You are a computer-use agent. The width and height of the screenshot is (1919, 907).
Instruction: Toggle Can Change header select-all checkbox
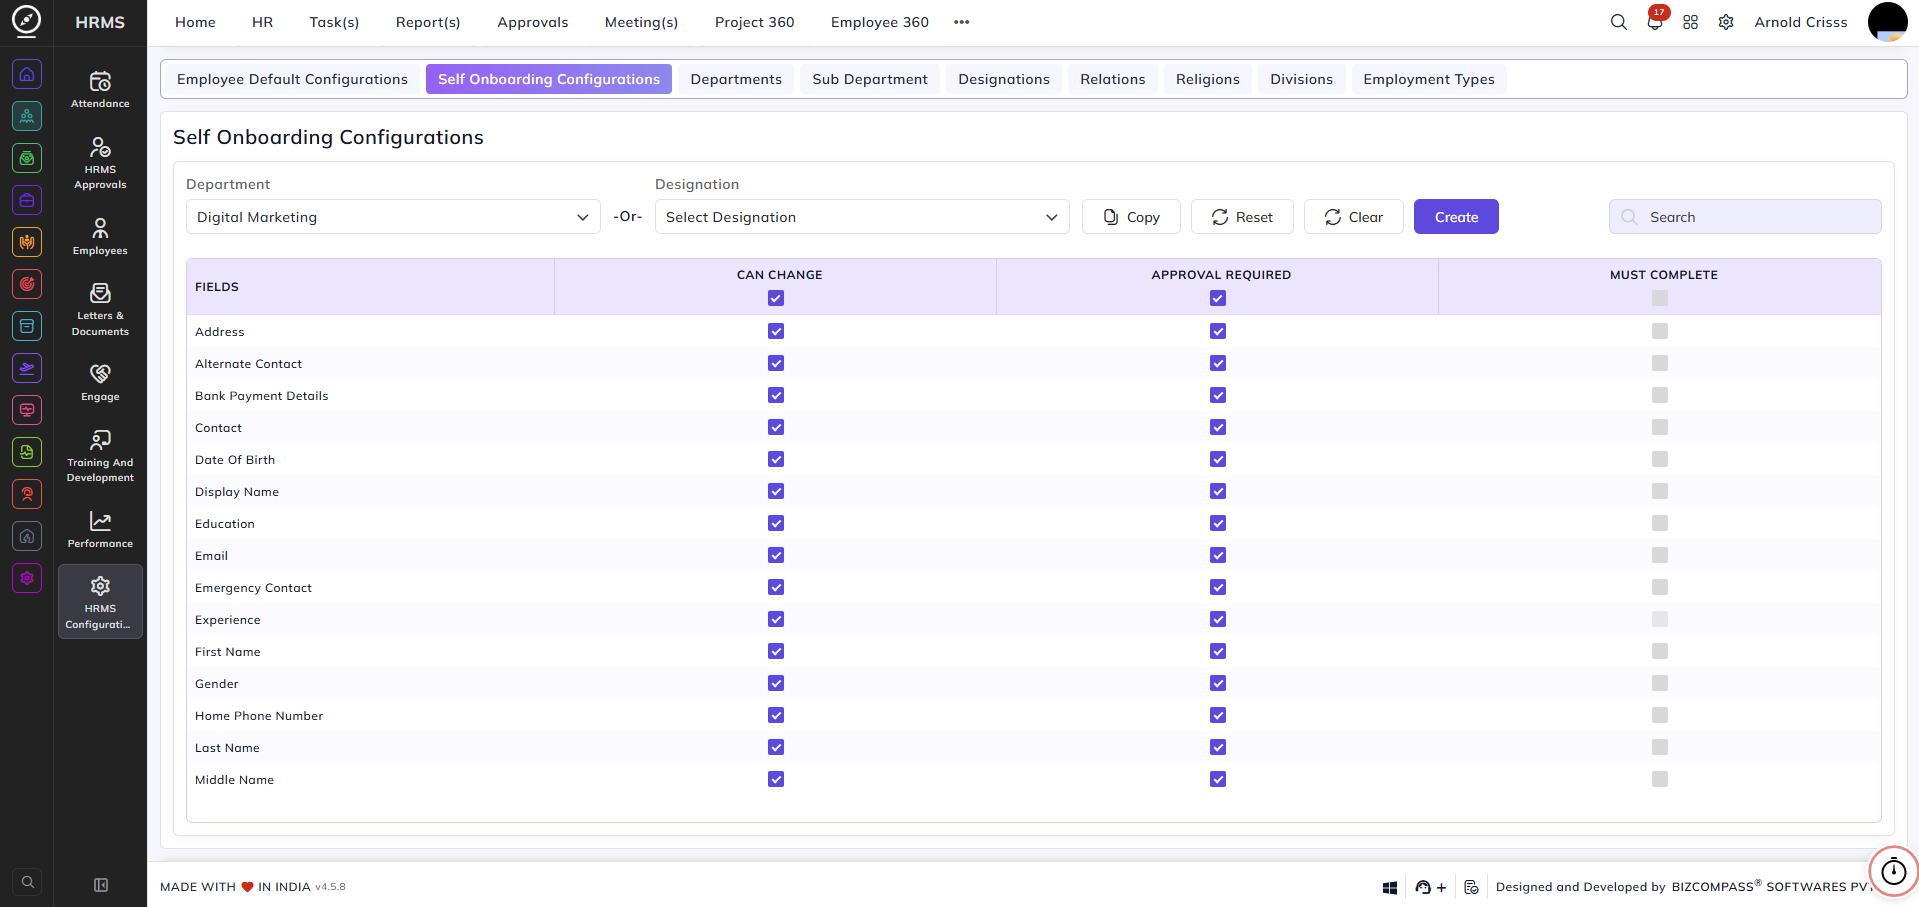pyautogui.click(x=776, y=298)
